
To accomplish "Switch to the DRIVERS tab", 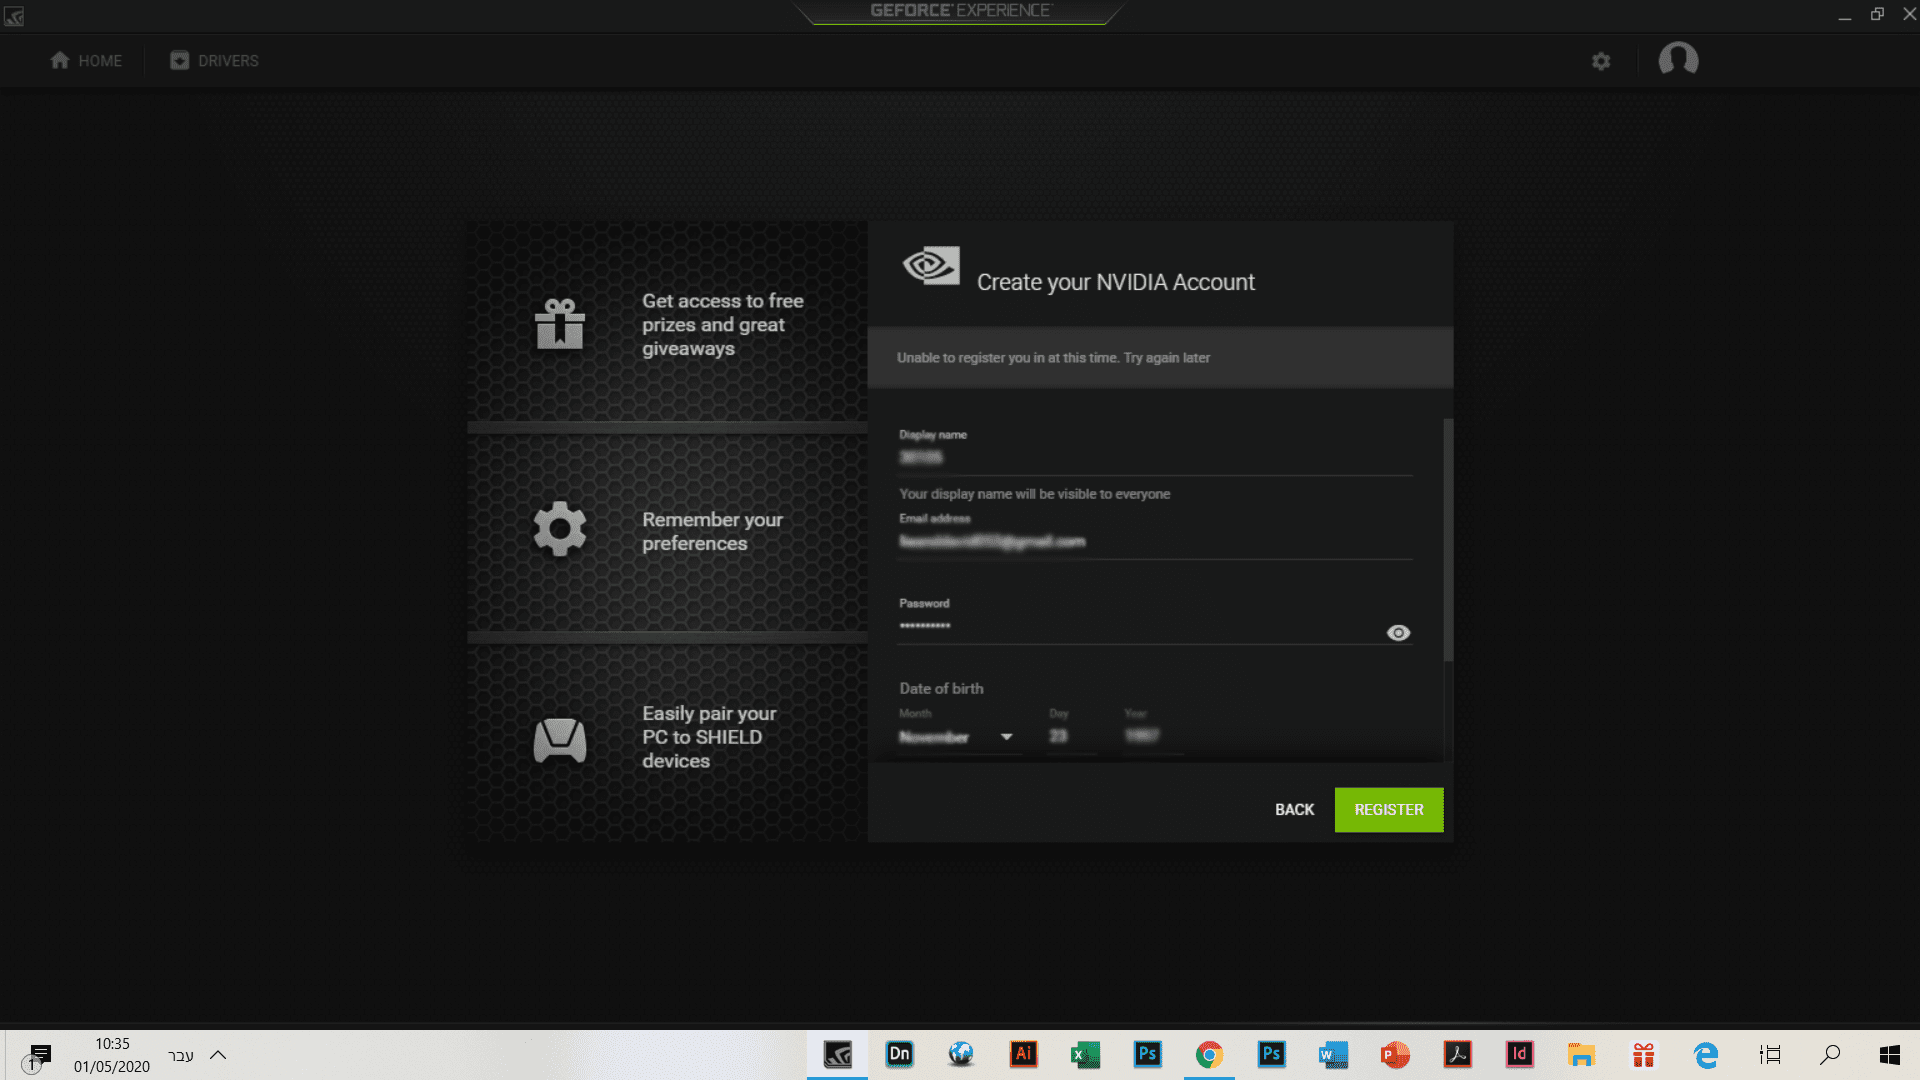I will [214, 61].
